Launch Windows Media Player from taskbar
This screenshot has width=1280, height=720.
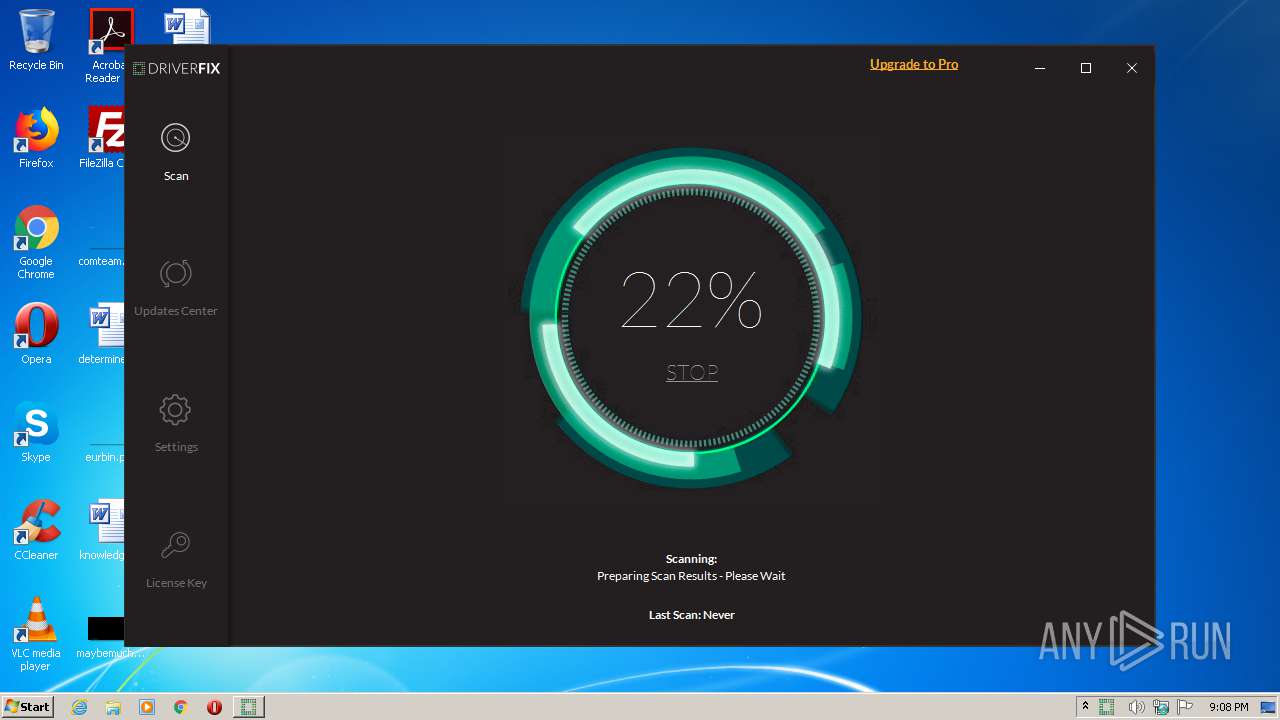(147, 707)
